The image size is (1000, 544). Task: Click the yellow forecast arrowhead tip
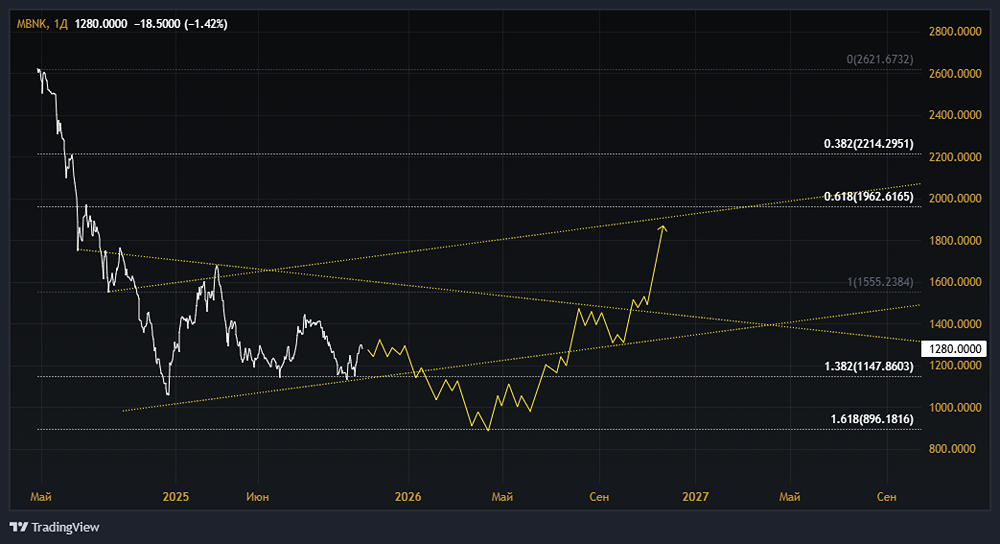(x=664, y=227)
